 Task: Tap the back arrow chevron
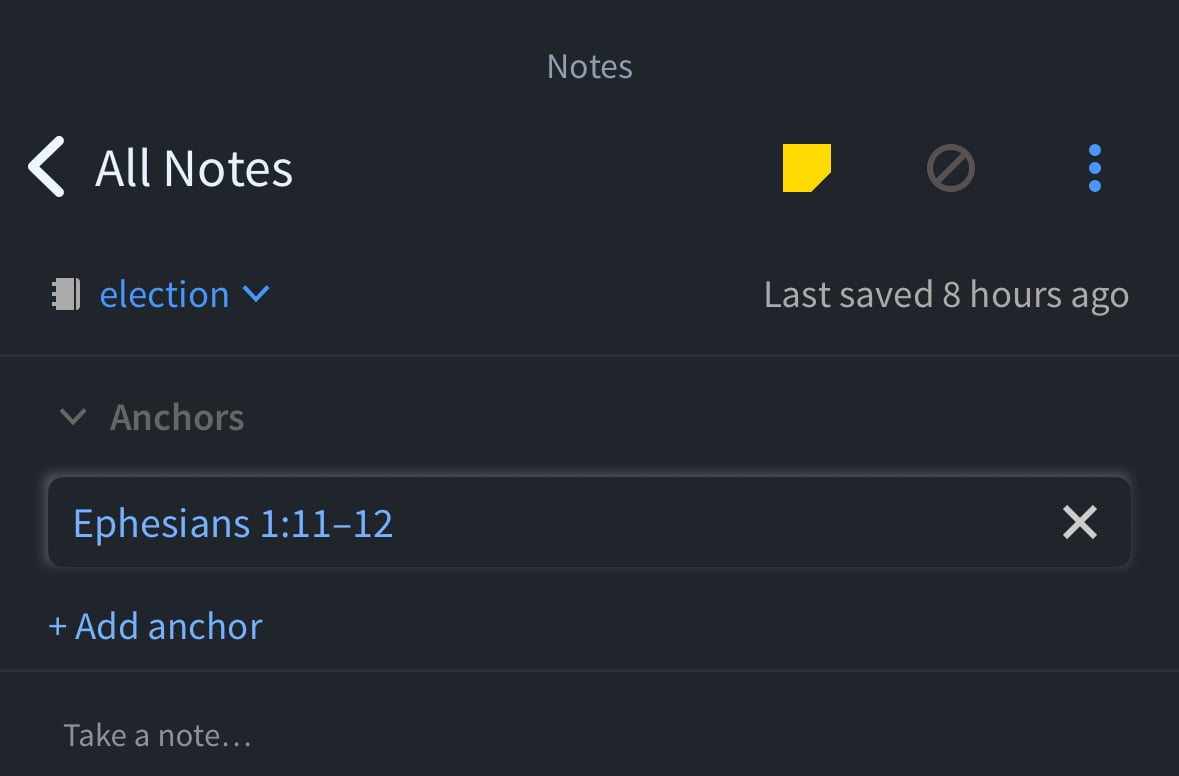point(46,167)
